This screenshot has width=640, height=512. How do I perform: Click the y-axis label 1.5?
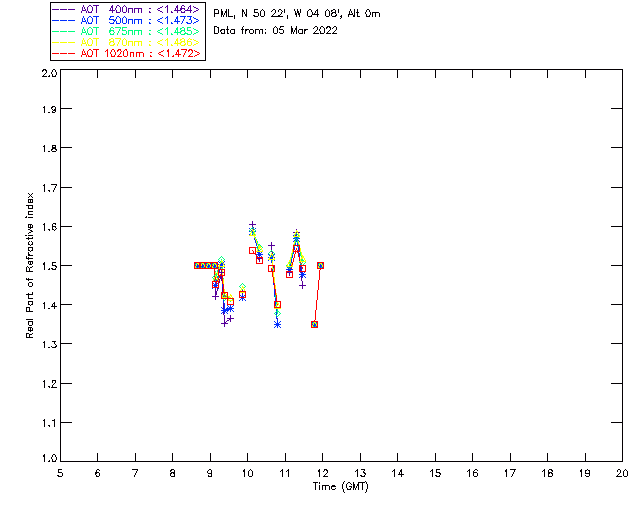49,266
